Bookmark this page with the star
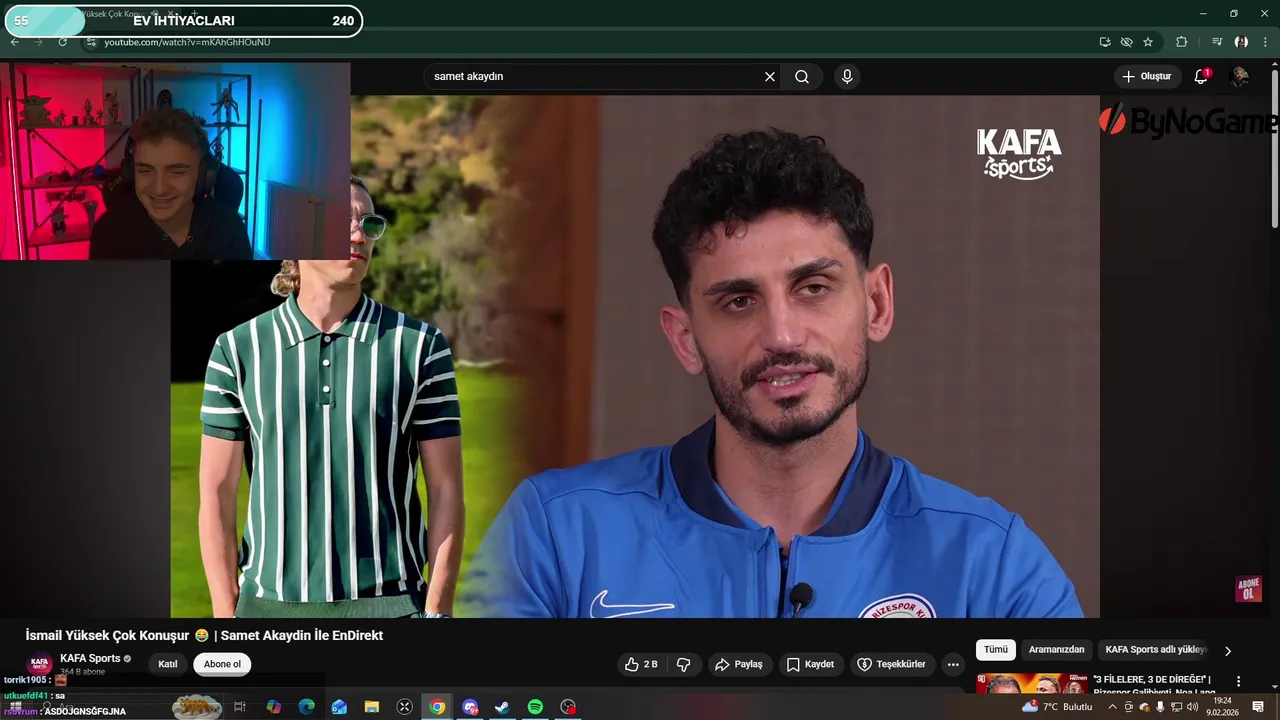 click(x=1148, y=42)
